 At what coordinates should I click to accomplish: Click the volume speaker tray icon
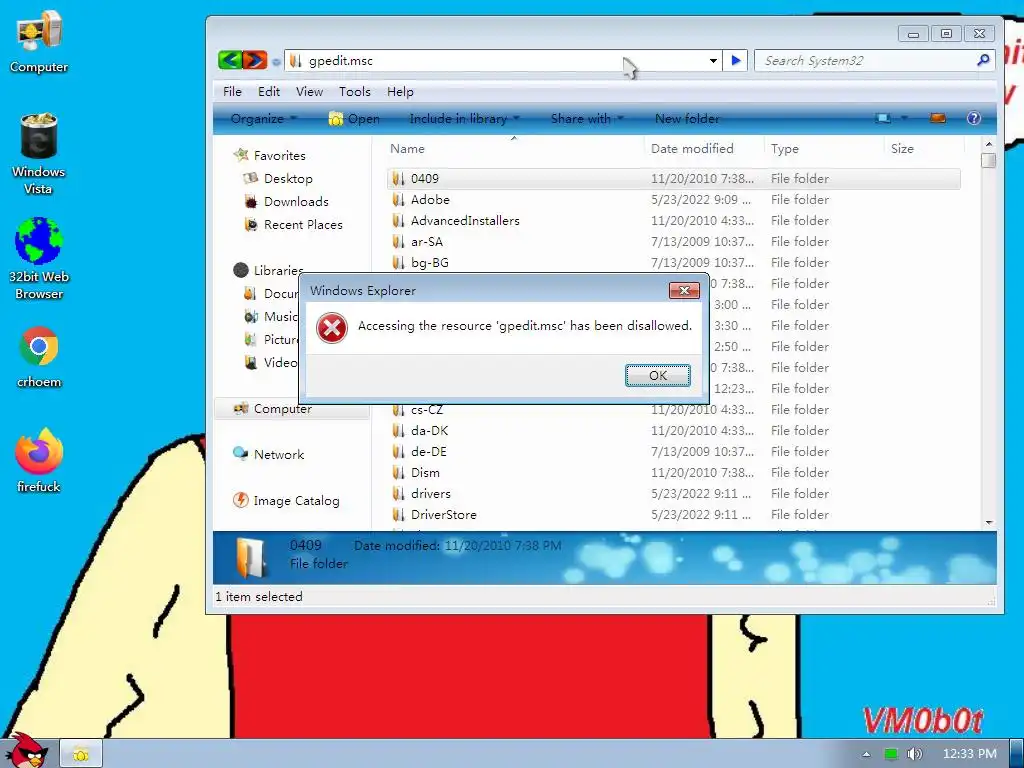coord(914,754)
